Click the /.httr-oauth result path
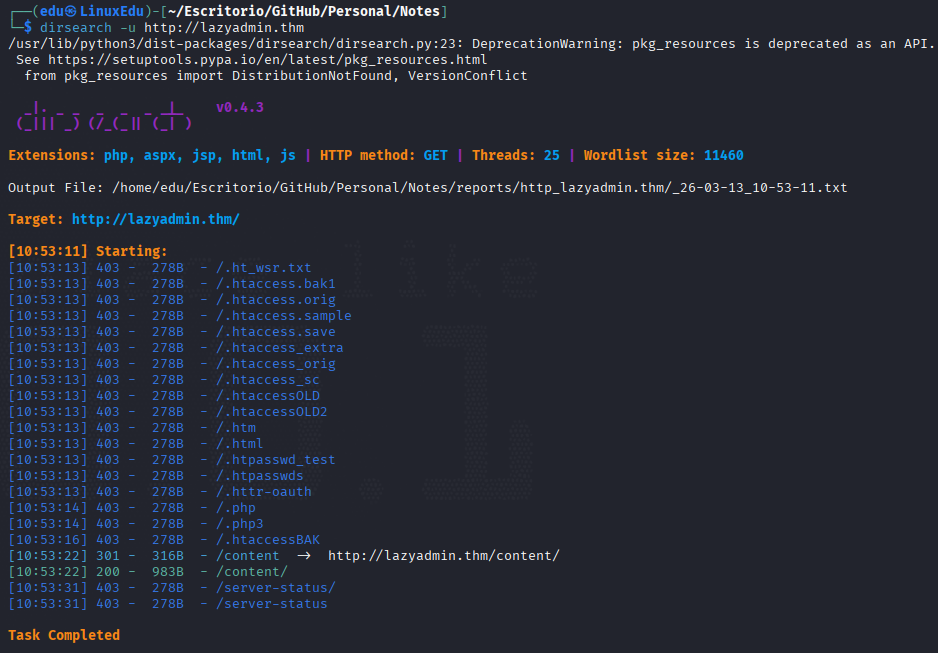The height and width of the screenshot is (653, 938). pyautogui.click(x=264, y=492)
